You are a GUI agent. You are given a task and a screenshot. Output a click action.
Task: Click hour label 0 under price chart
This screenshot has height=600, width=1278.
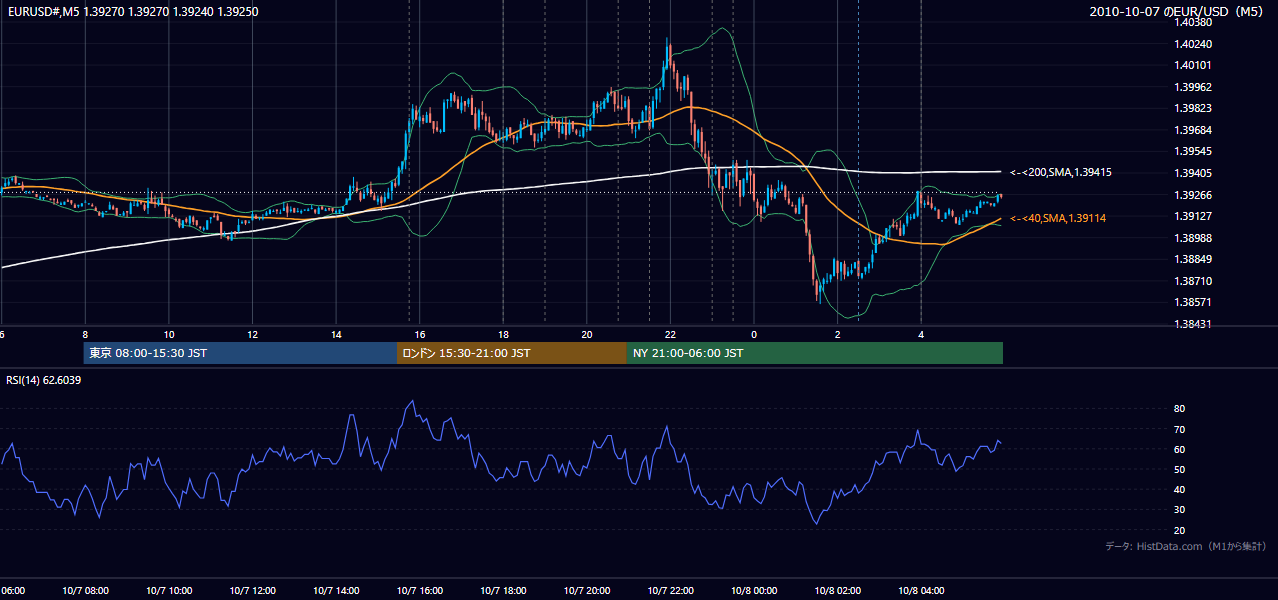pyautogui.click(x=754, y=334)
